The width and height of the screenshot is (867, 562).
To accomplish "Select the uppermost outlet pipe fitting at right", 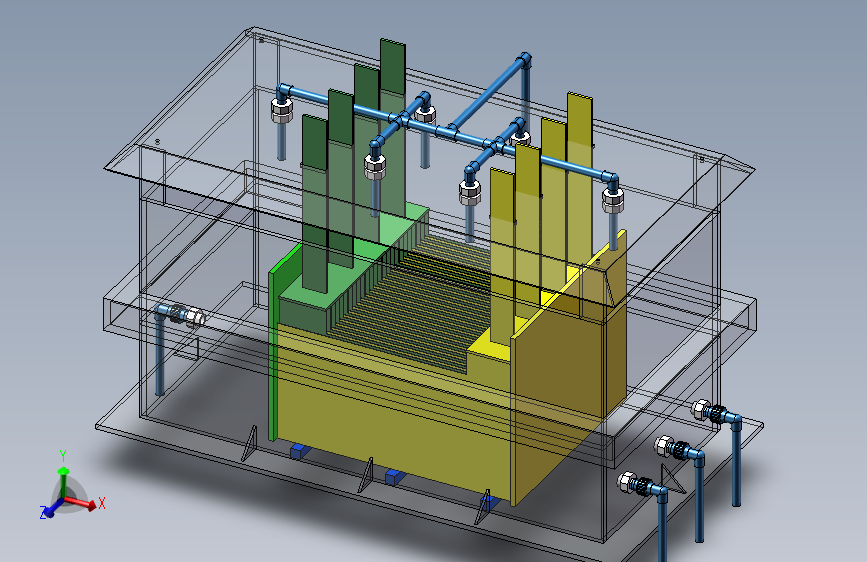I will [716, 413].
